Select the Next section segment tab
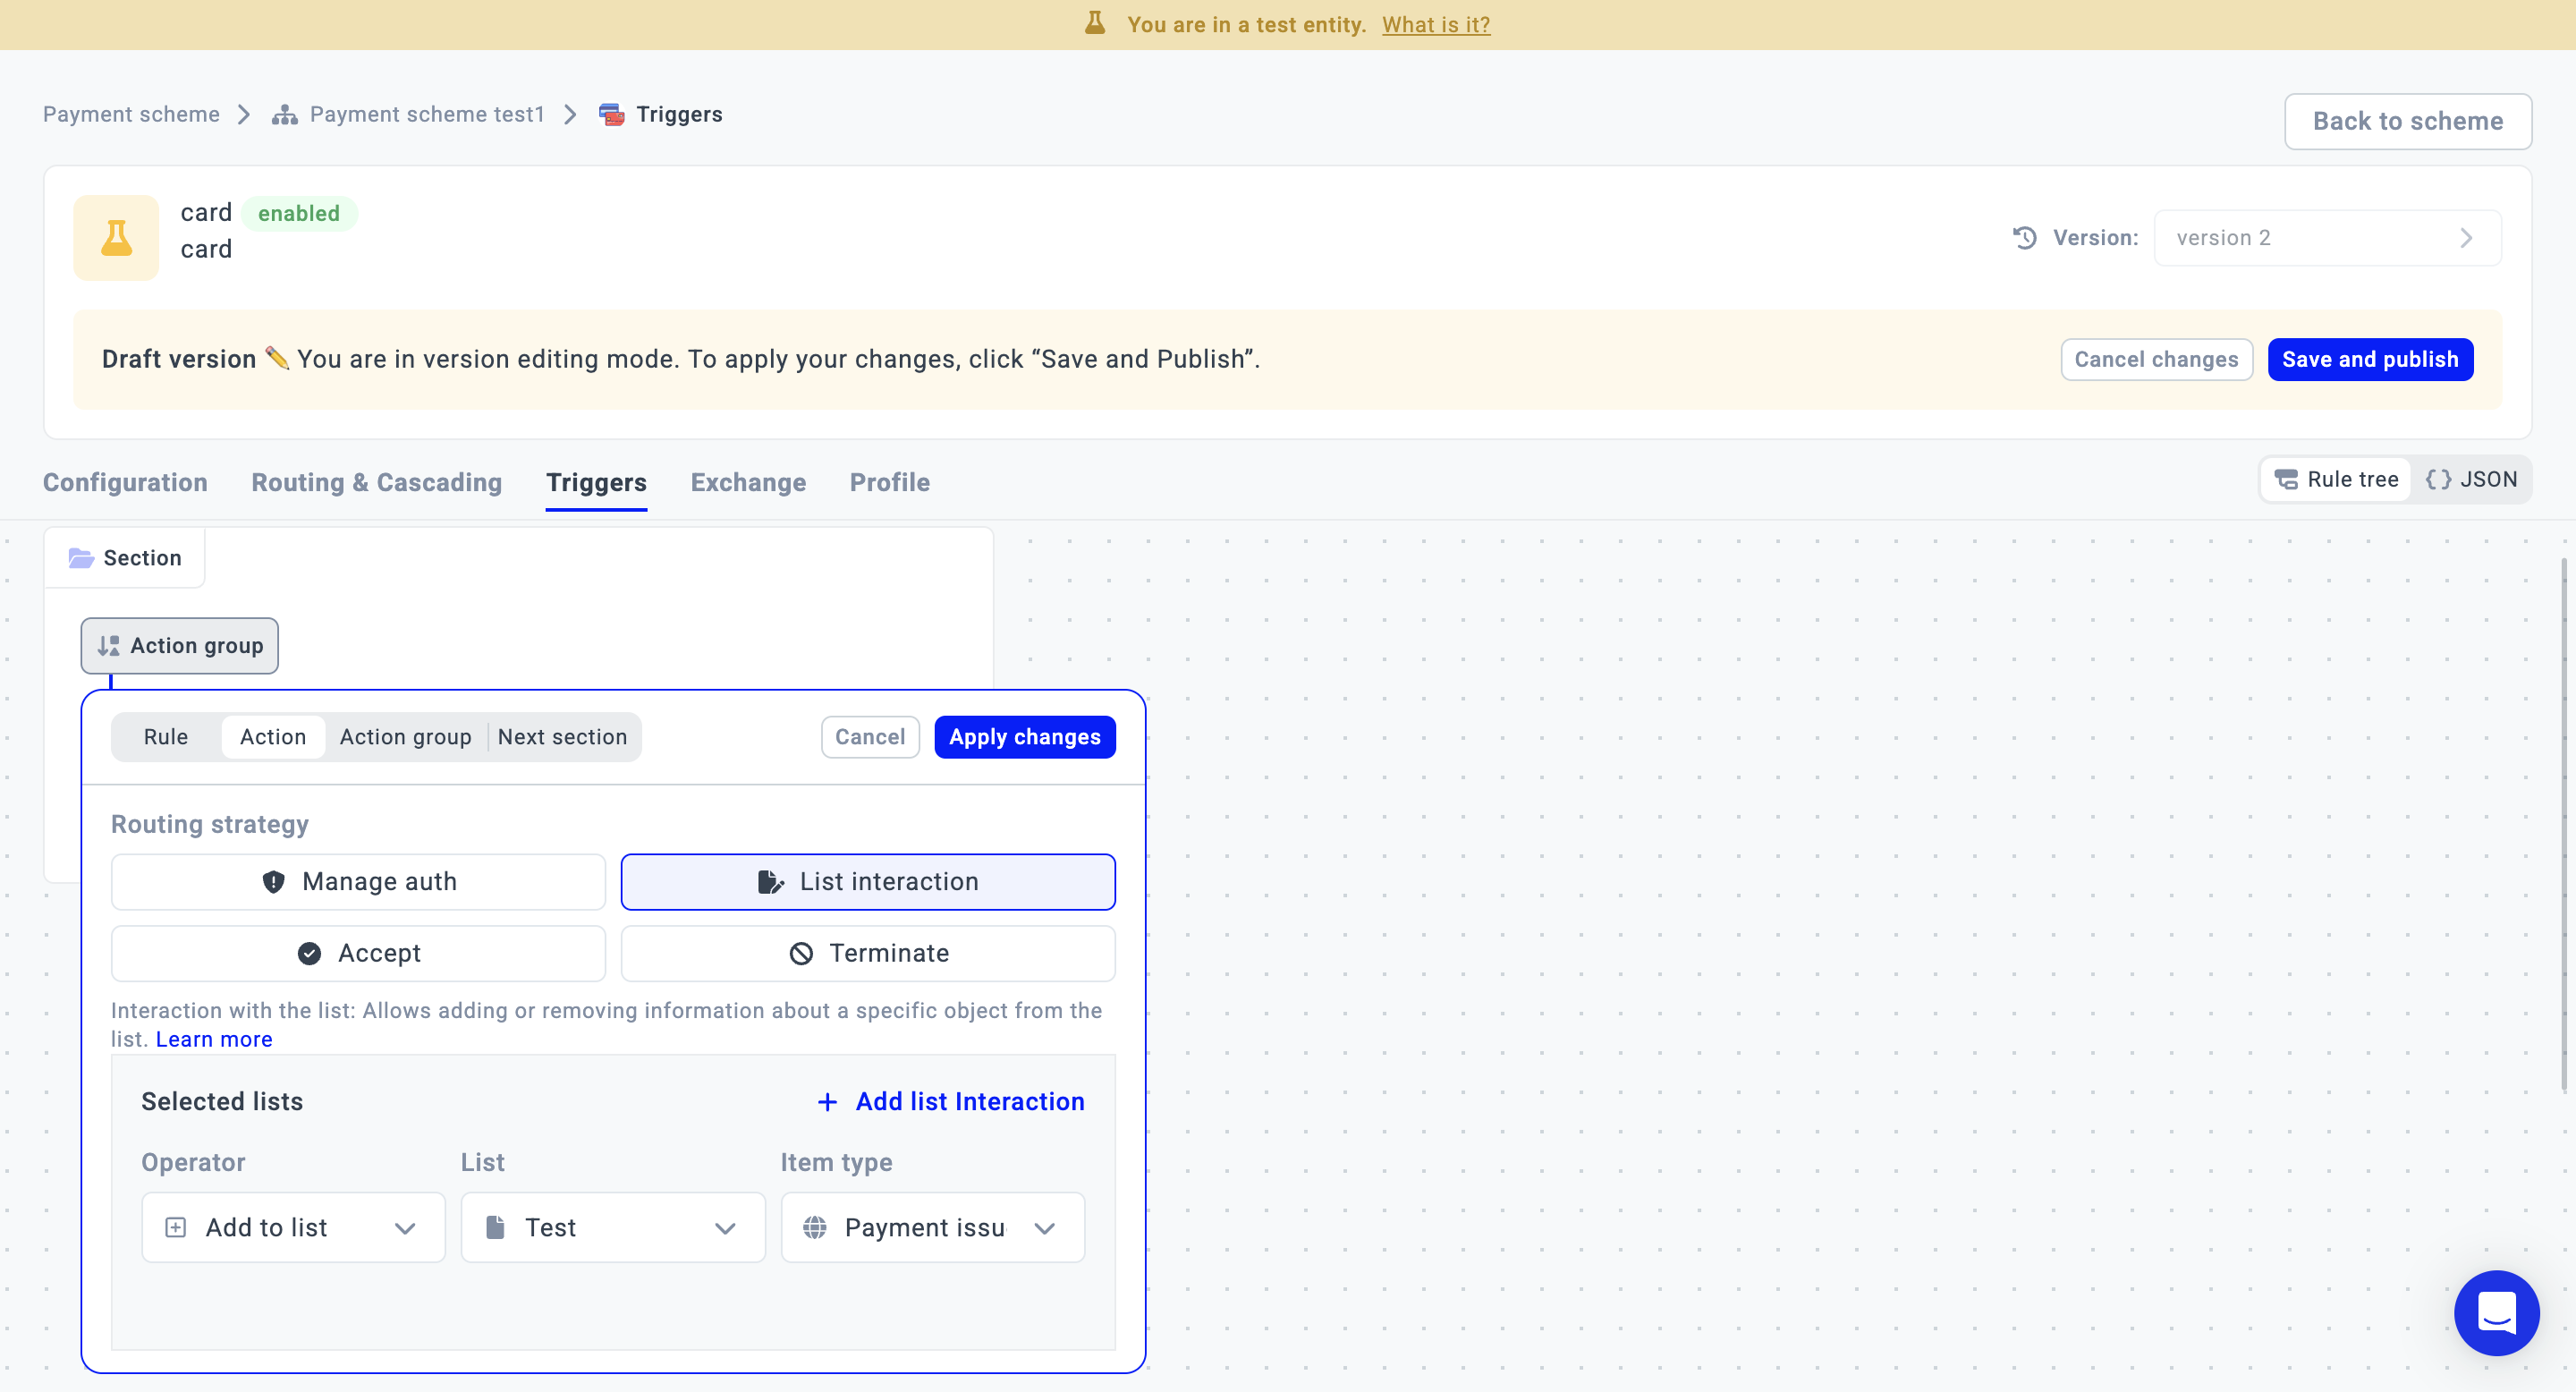The height and width of the screenshot is (1392, 2576). pyautogui.click(x=562, y=737)
